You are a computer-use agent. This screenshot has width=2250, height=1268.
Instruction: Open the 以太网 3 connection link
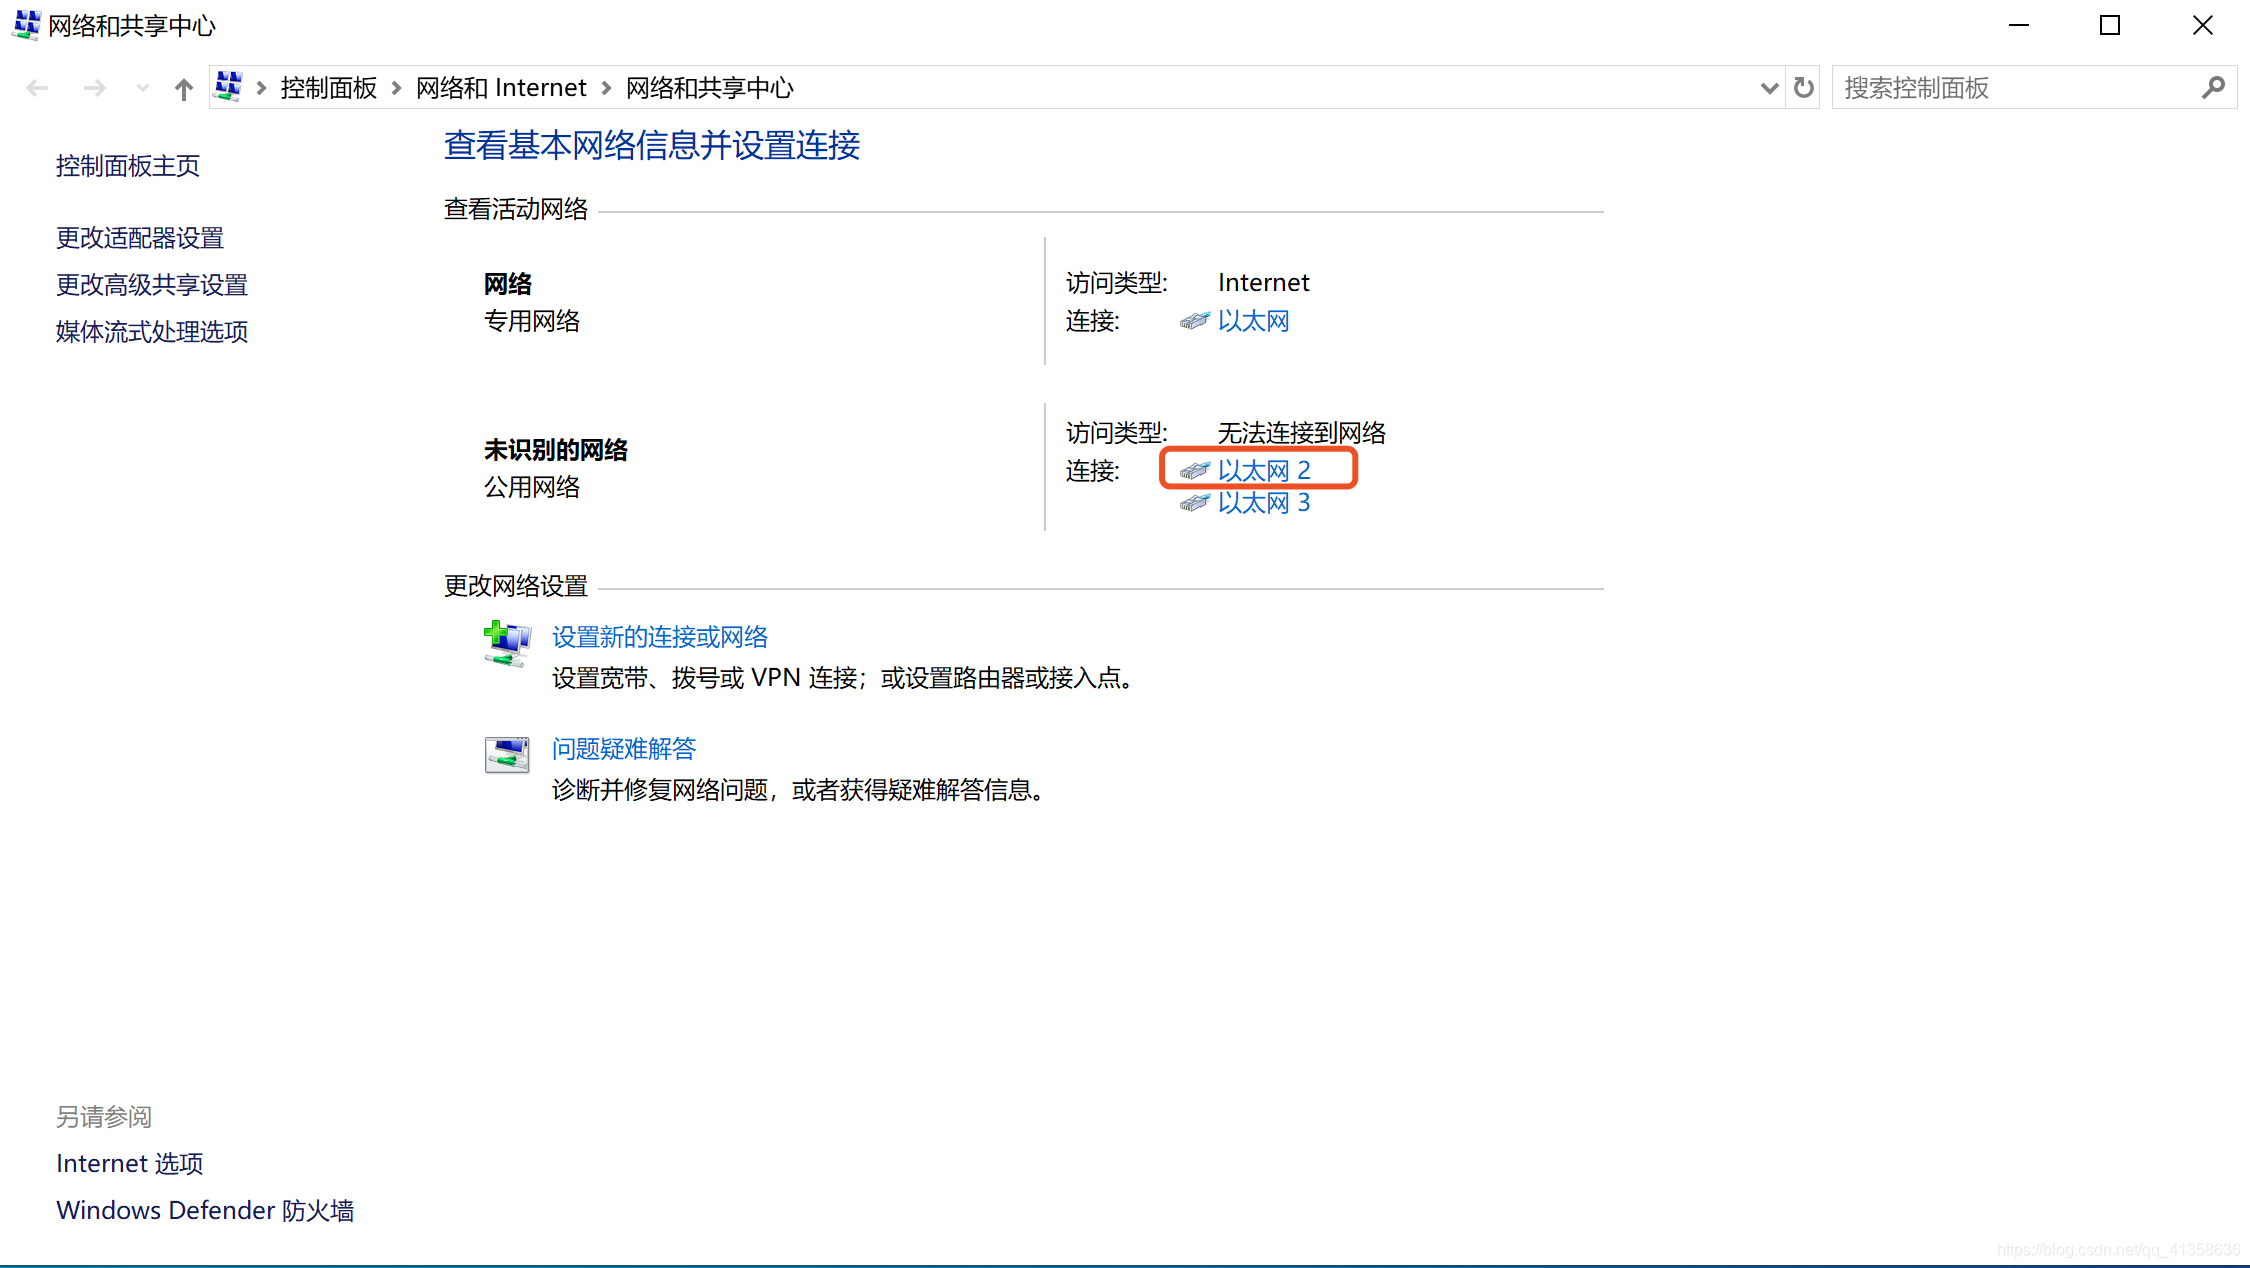click(1263, 503)
